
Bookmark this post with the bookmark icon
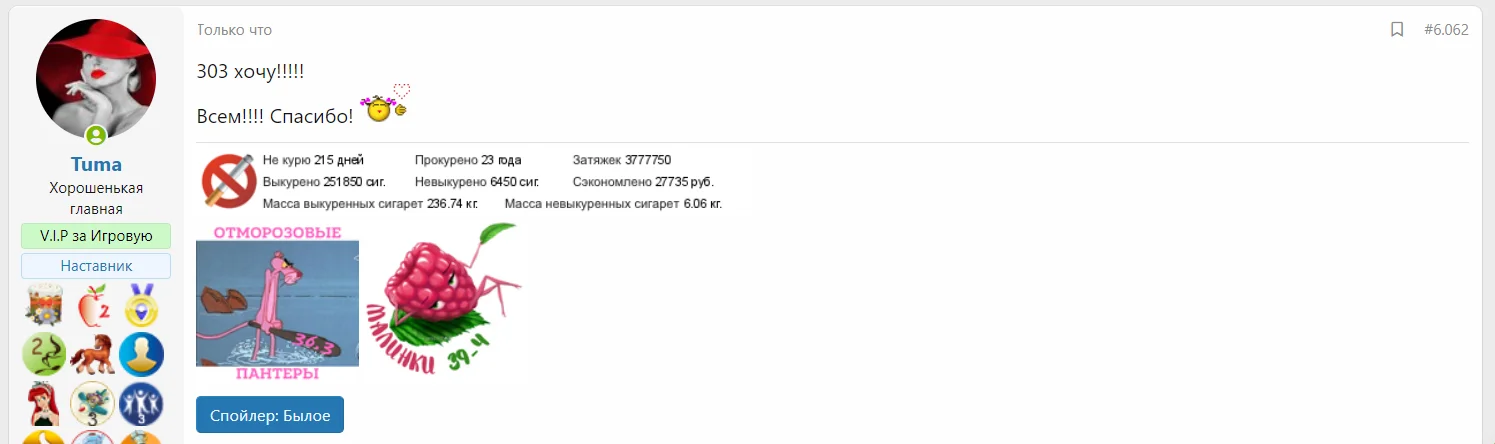coord(1397,30)
